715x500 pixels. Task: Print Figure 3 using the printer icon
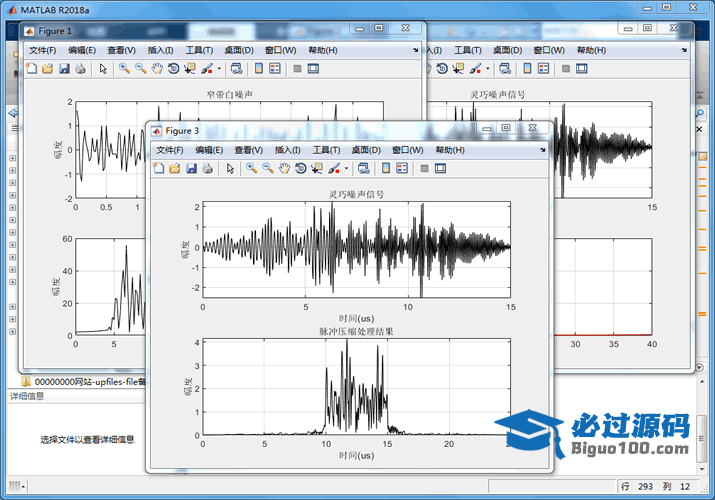click(x=207, y=169)
